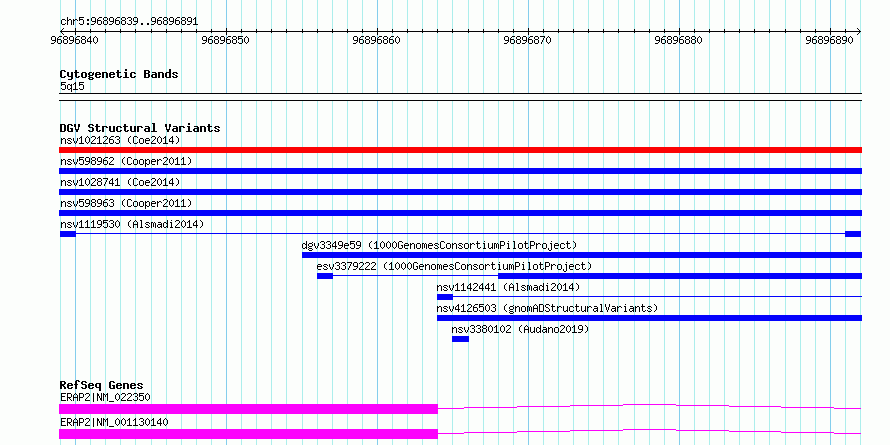Open variant label nsv1119530 (Alsmadi2014)
The image size is (890, 445).
click(x=132, y=224)
